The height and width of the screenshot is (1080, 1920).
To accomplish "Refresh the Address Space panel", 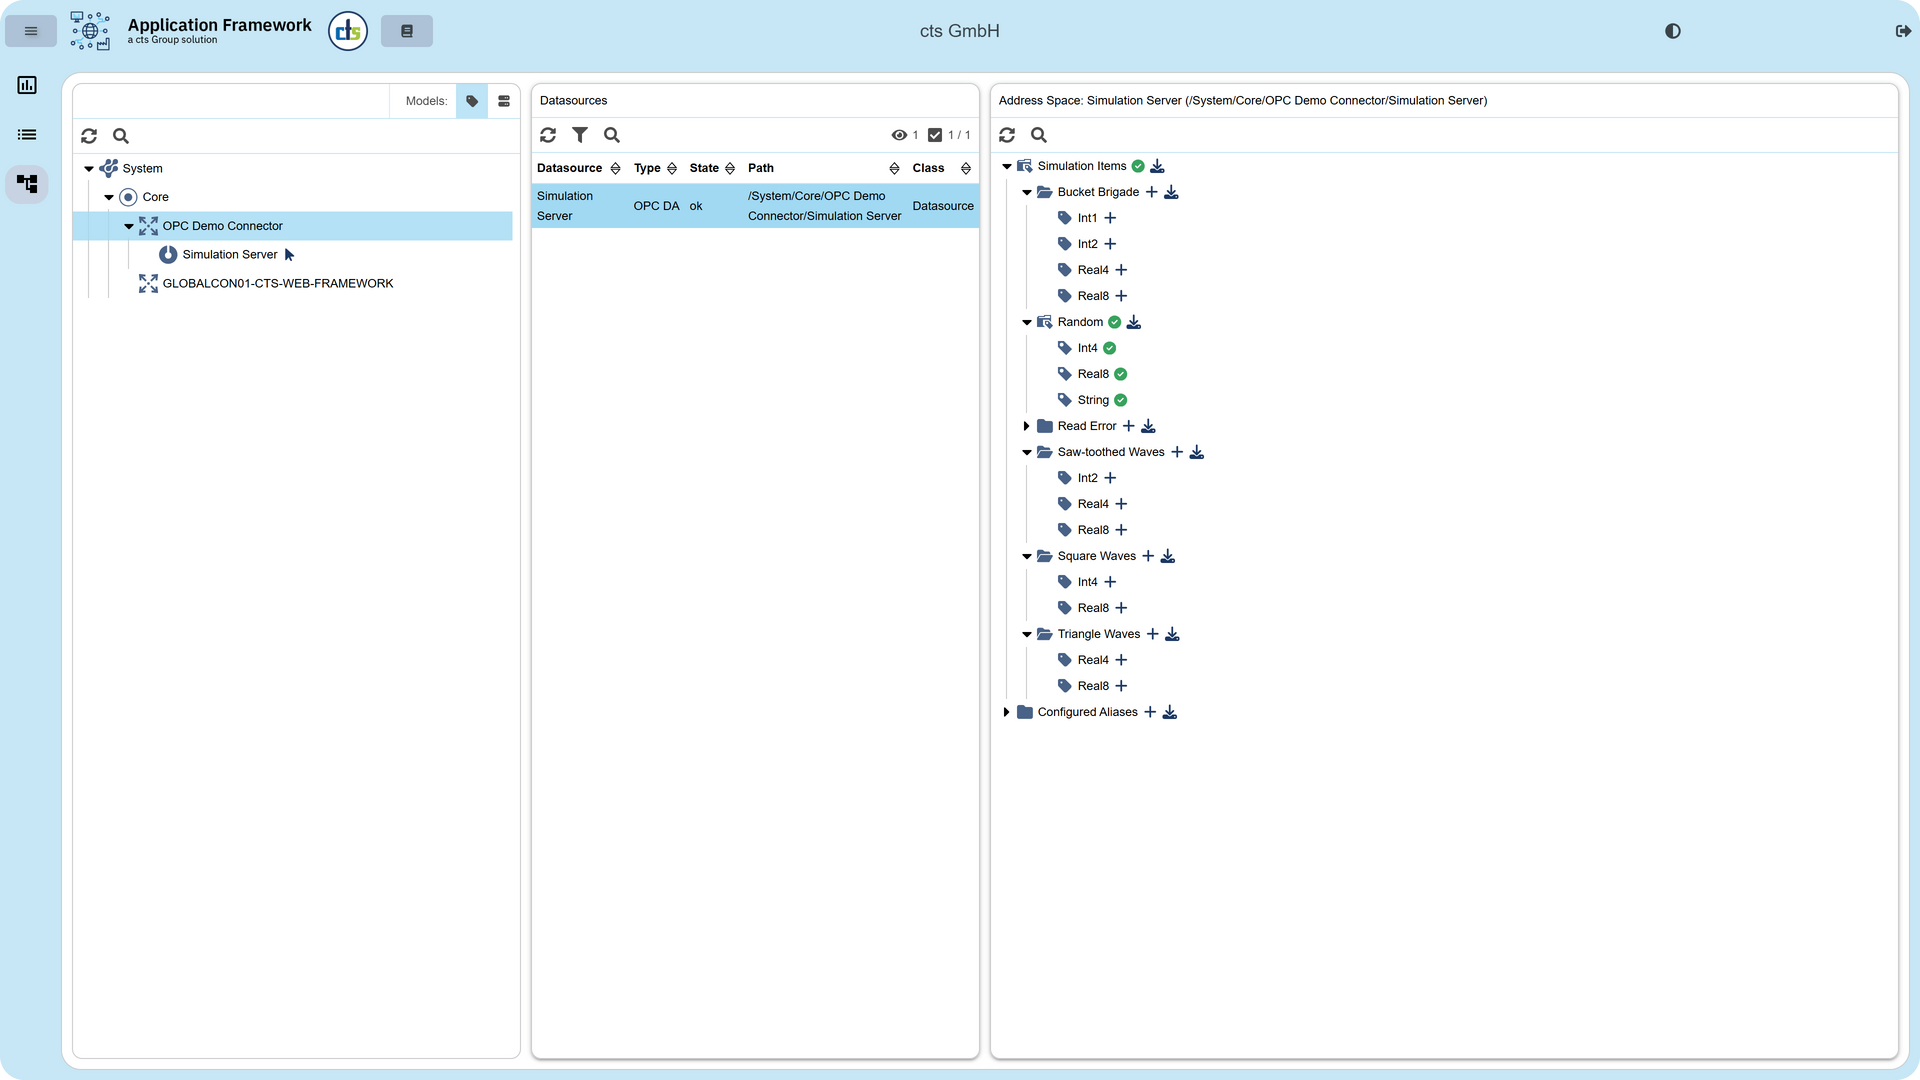I will tap(1007, 135).
